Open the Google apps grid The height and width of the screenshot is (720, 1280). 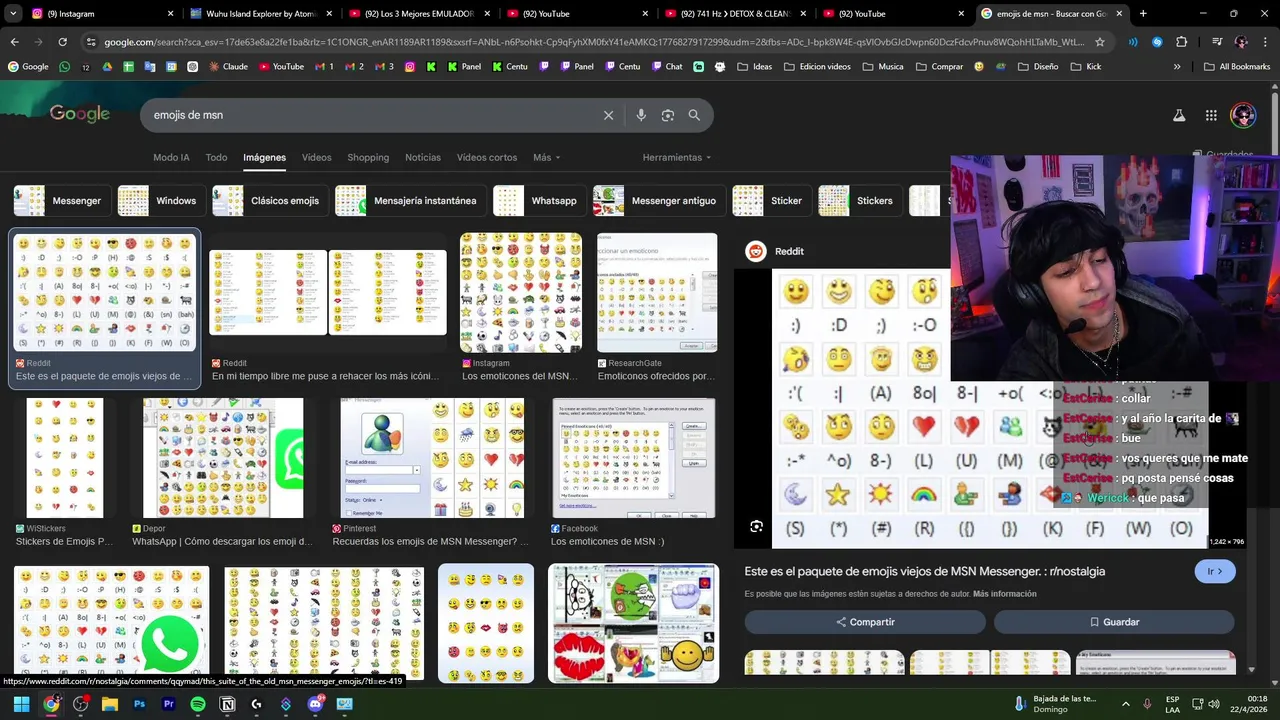pos(1211,115)
